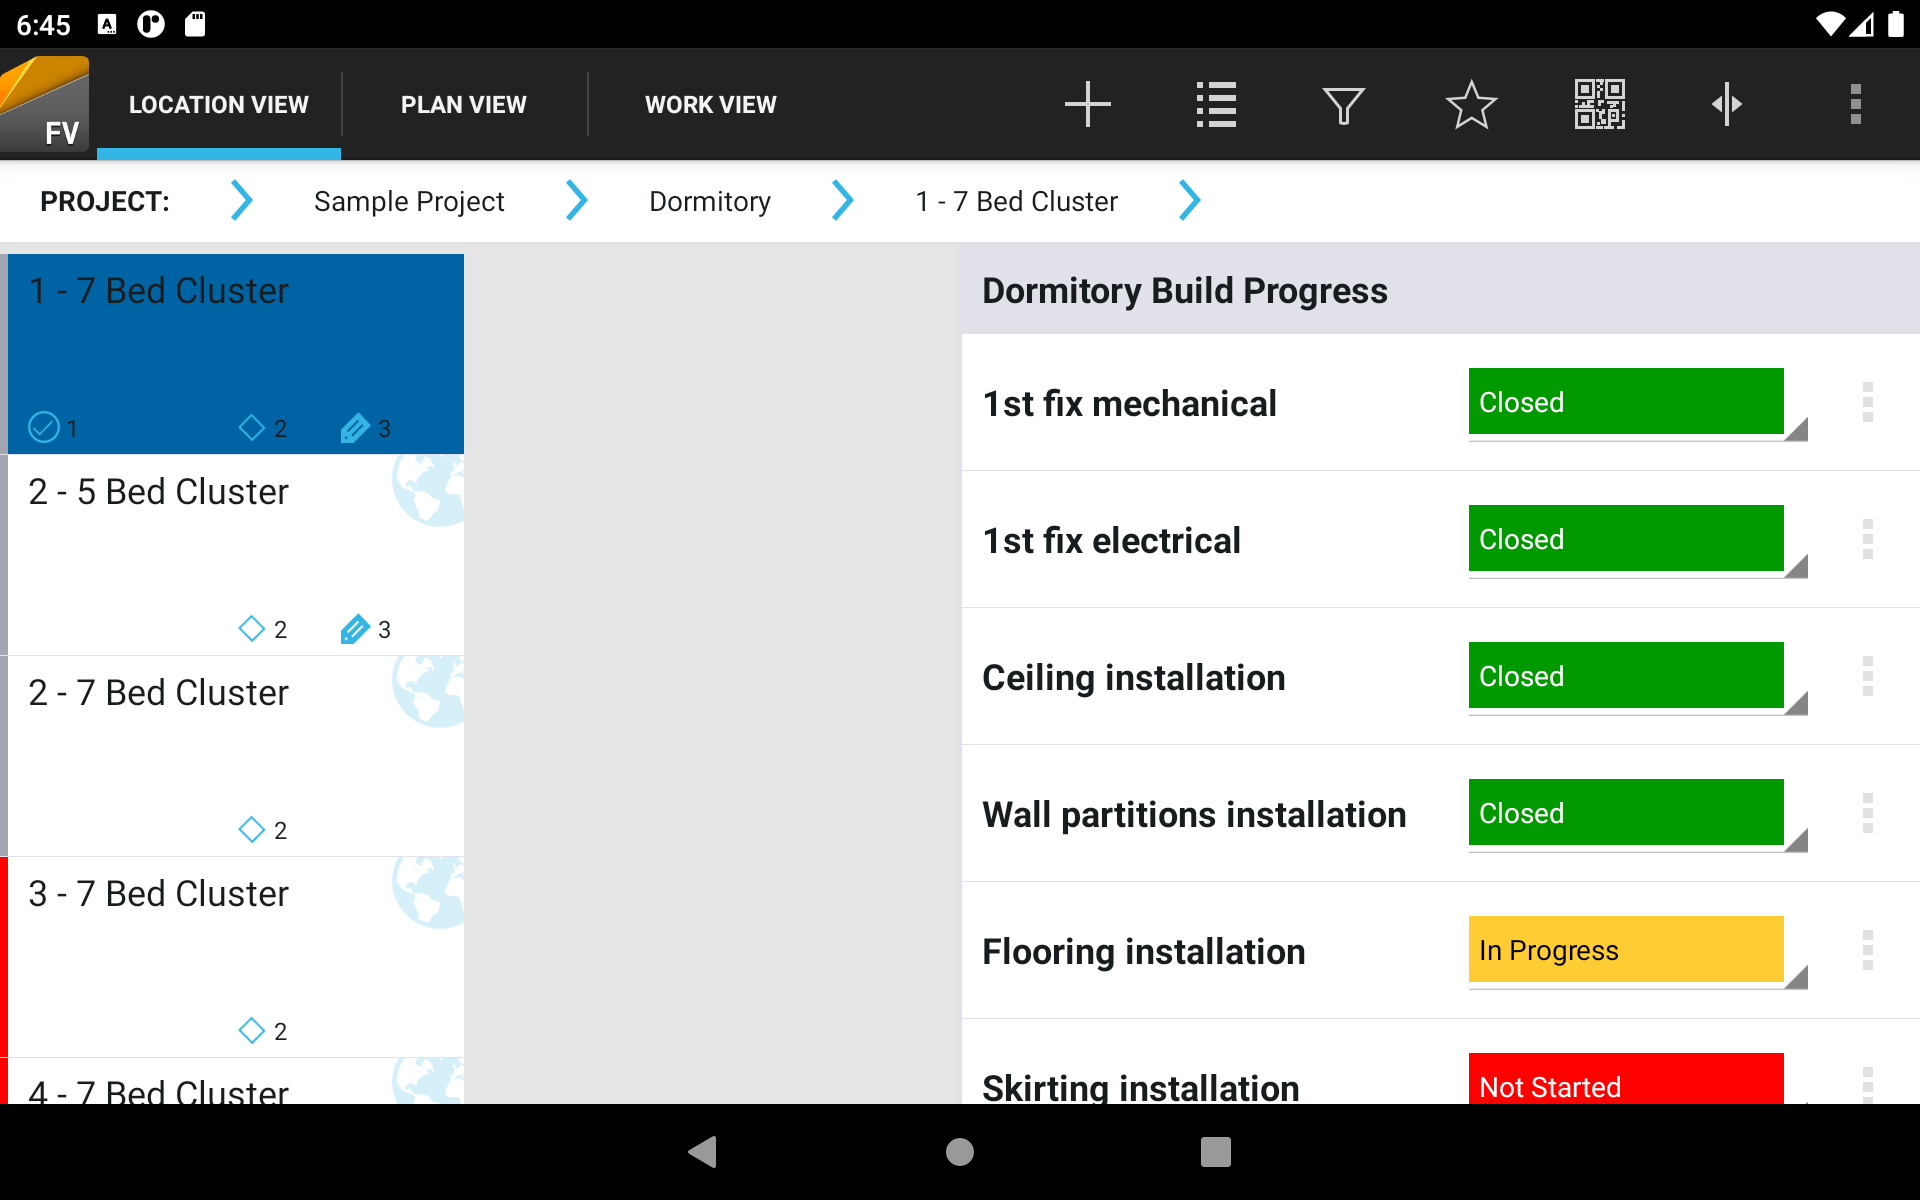Tap 1 - 7 Bed Cluster breadcrumb
Image resolution: width=1920 pixels, height=1200 pixels.
[1017, 201]
